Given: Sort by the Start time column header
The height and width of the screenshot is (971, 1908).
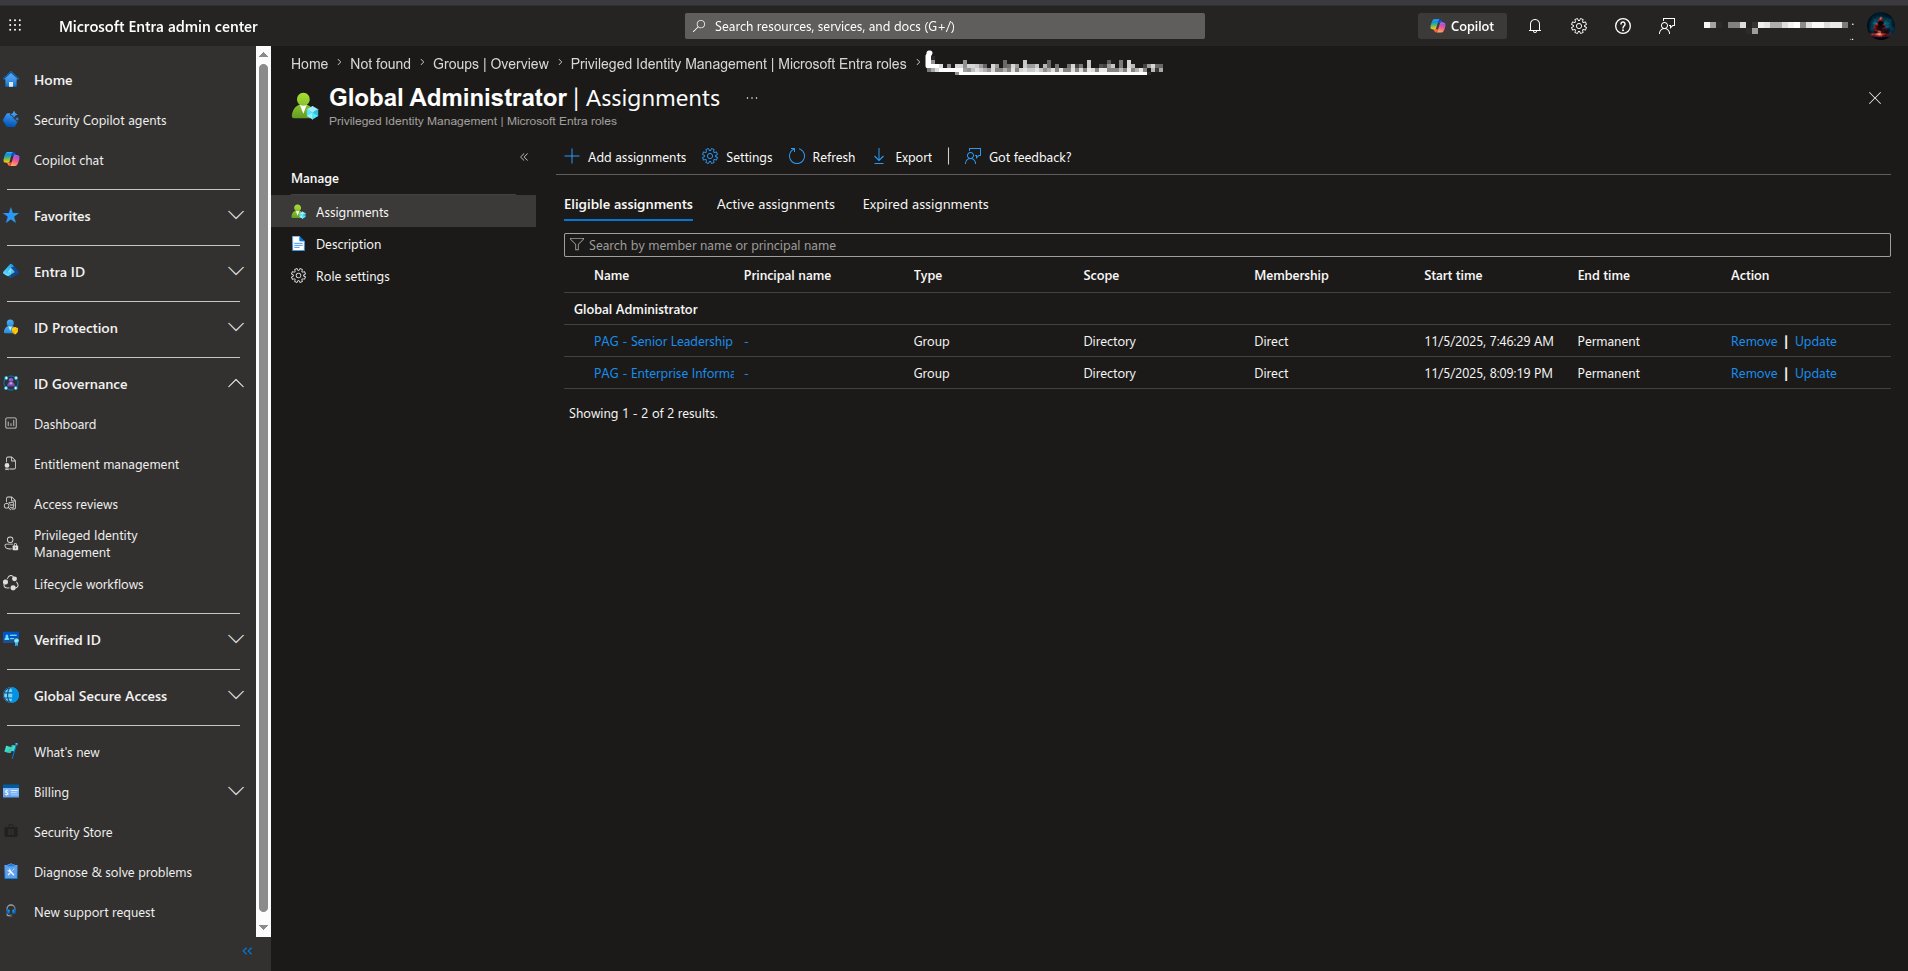Looking at the screenshot, I should pos(1453,275).
